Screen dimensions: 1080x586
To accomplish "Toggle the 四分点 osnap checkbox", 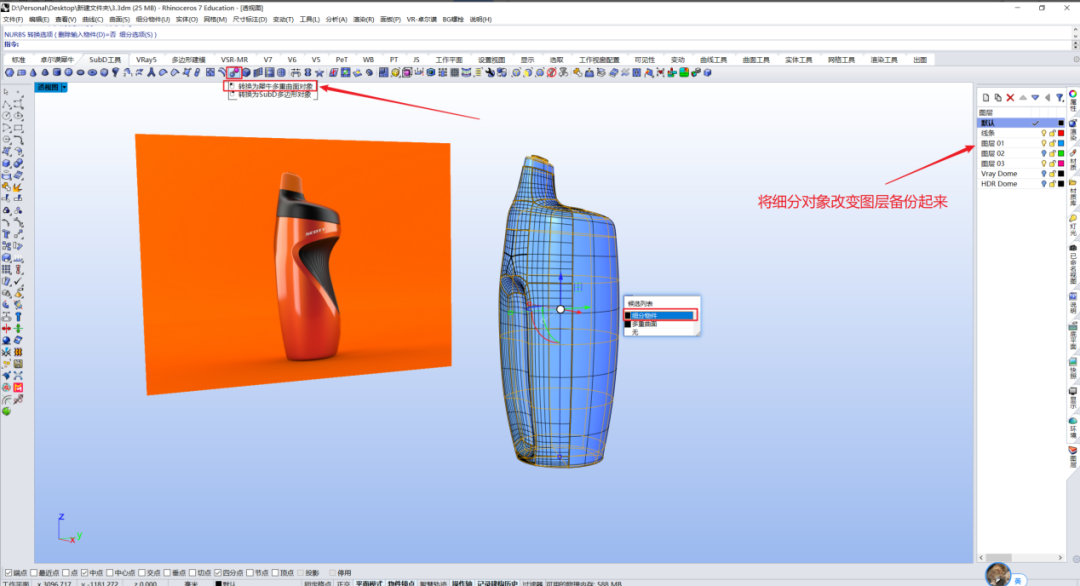I will pyautogui.click(x=218, y=573).
